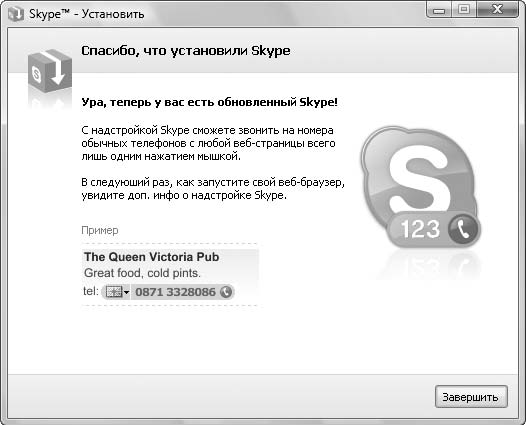Click the large Skype S logo
This screenshot has height=425, width=526.
(x=420, y=183)
